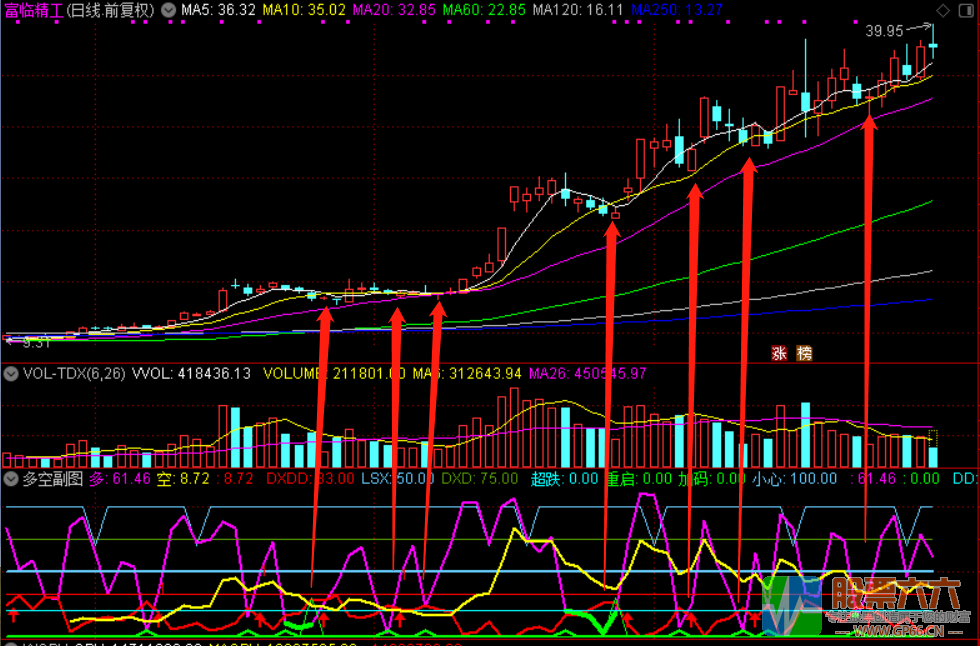Image resolution: width=980 pixels, height=646 pixels.
Task: Expand the VOL-TDX indicator dropdown arrow
Action: 11,374
